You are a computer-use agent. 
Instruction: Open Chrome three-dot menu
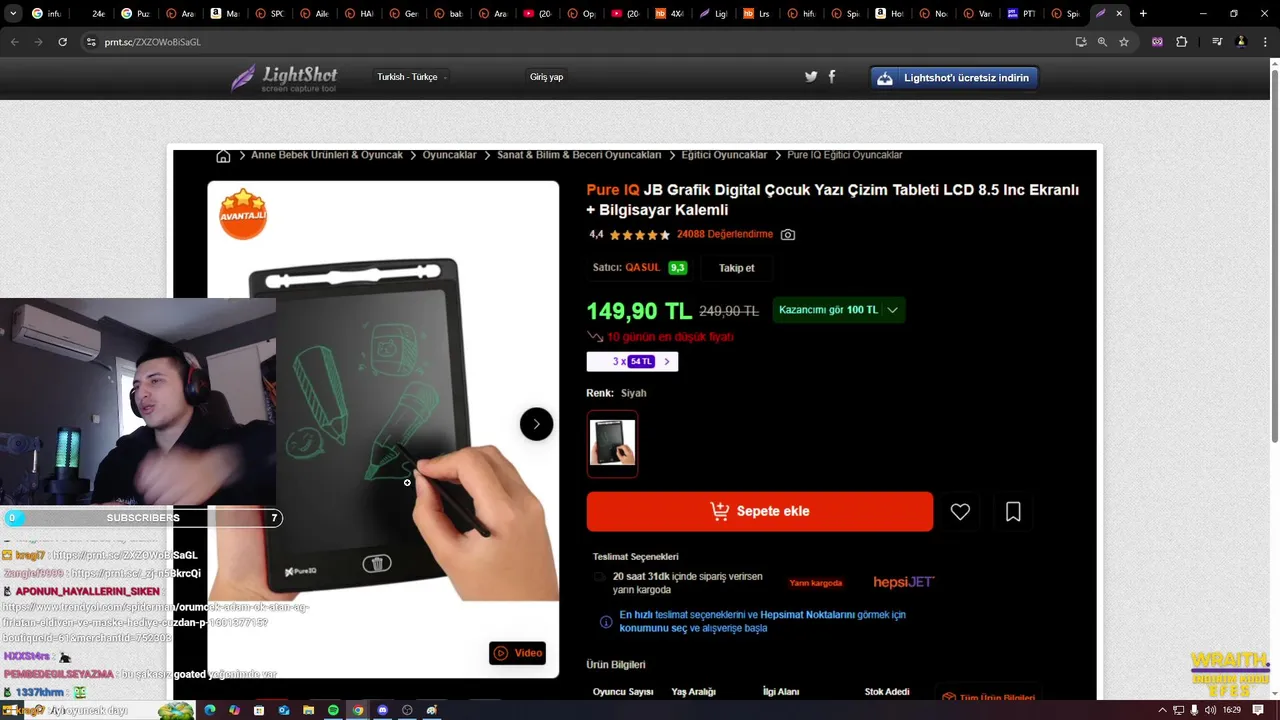coord(1266,42)
